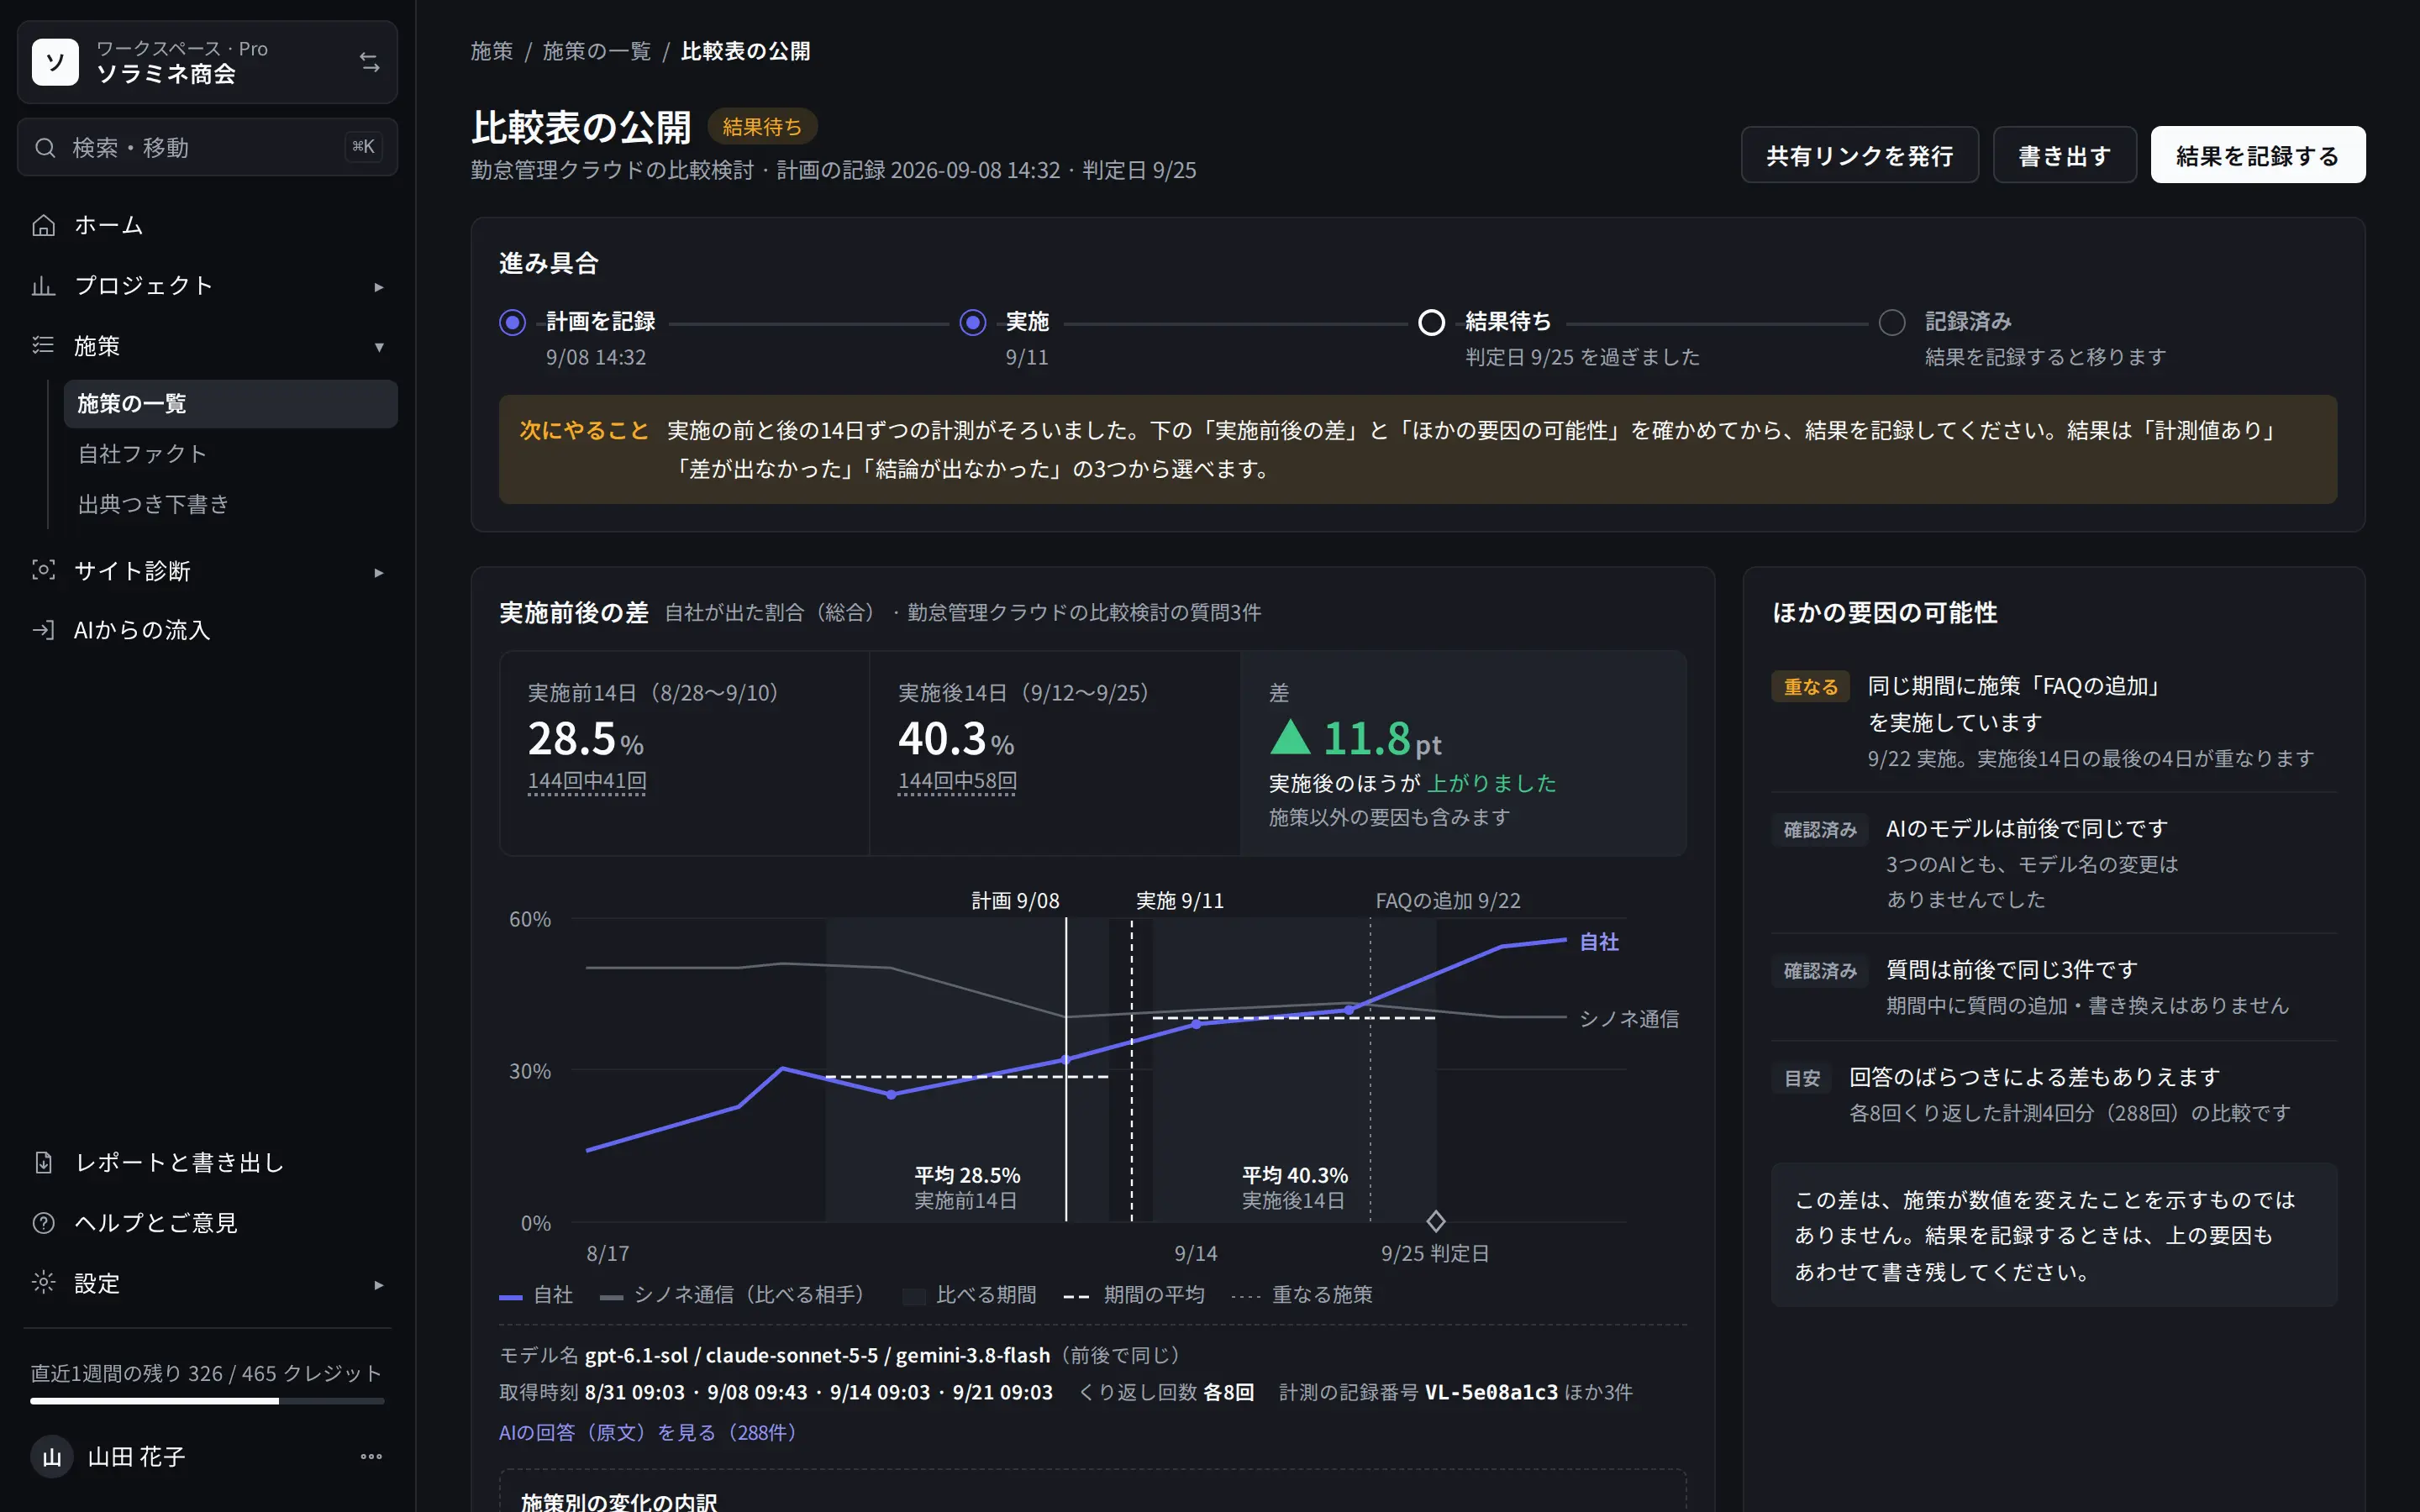Select the 結果待ち step marker
This screenshot has height=1512, width=2420.
pyautogui.click(x=1432, y=322)
